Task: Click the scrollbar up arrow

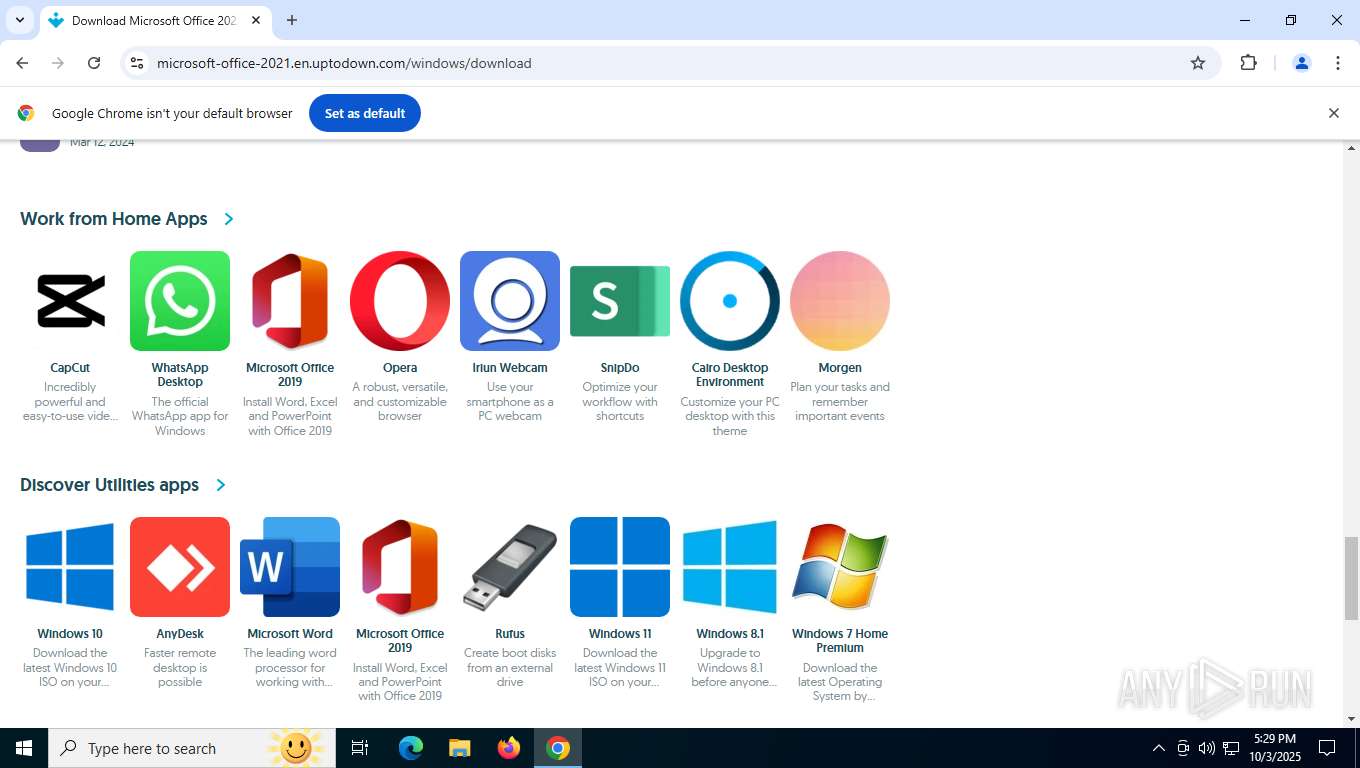Action: pyautogui.click(x=1351, y=148)
